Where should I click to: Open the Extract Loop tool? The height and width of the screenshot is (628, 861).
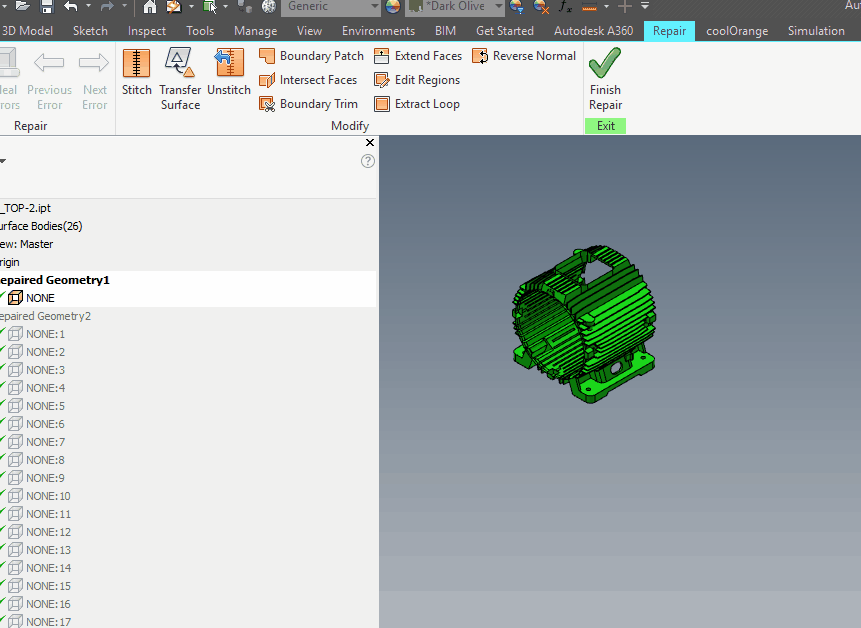[383, 103]
